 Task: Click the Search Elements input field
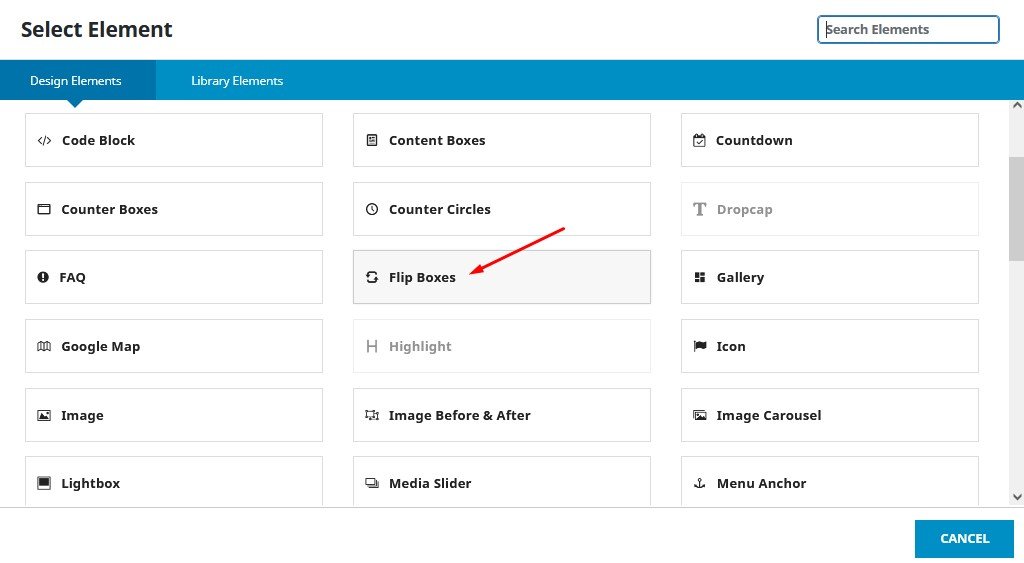pos(908,30)
